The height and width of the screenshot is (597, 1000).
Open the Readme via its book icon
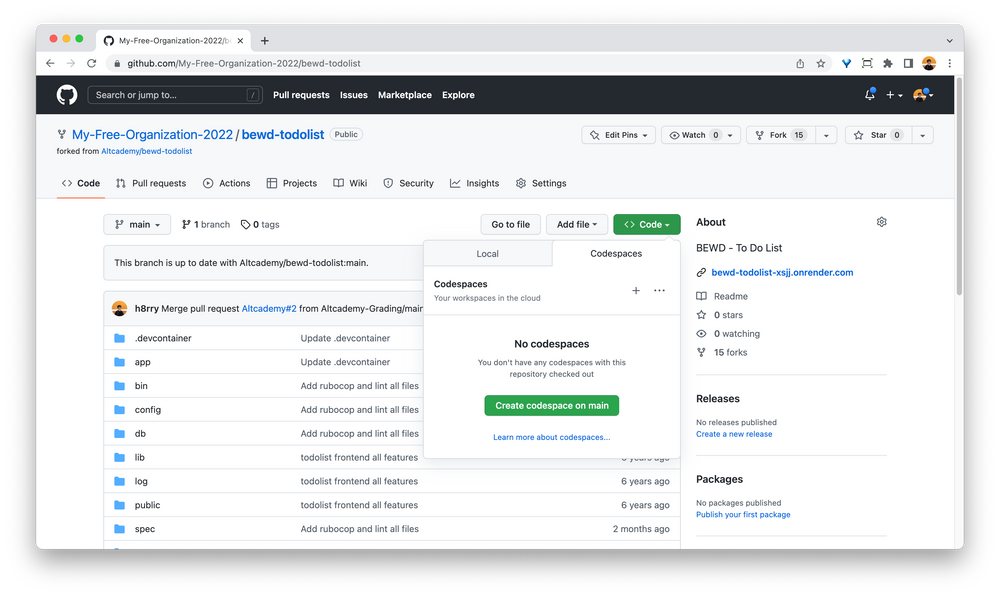[x=703, y=296]
